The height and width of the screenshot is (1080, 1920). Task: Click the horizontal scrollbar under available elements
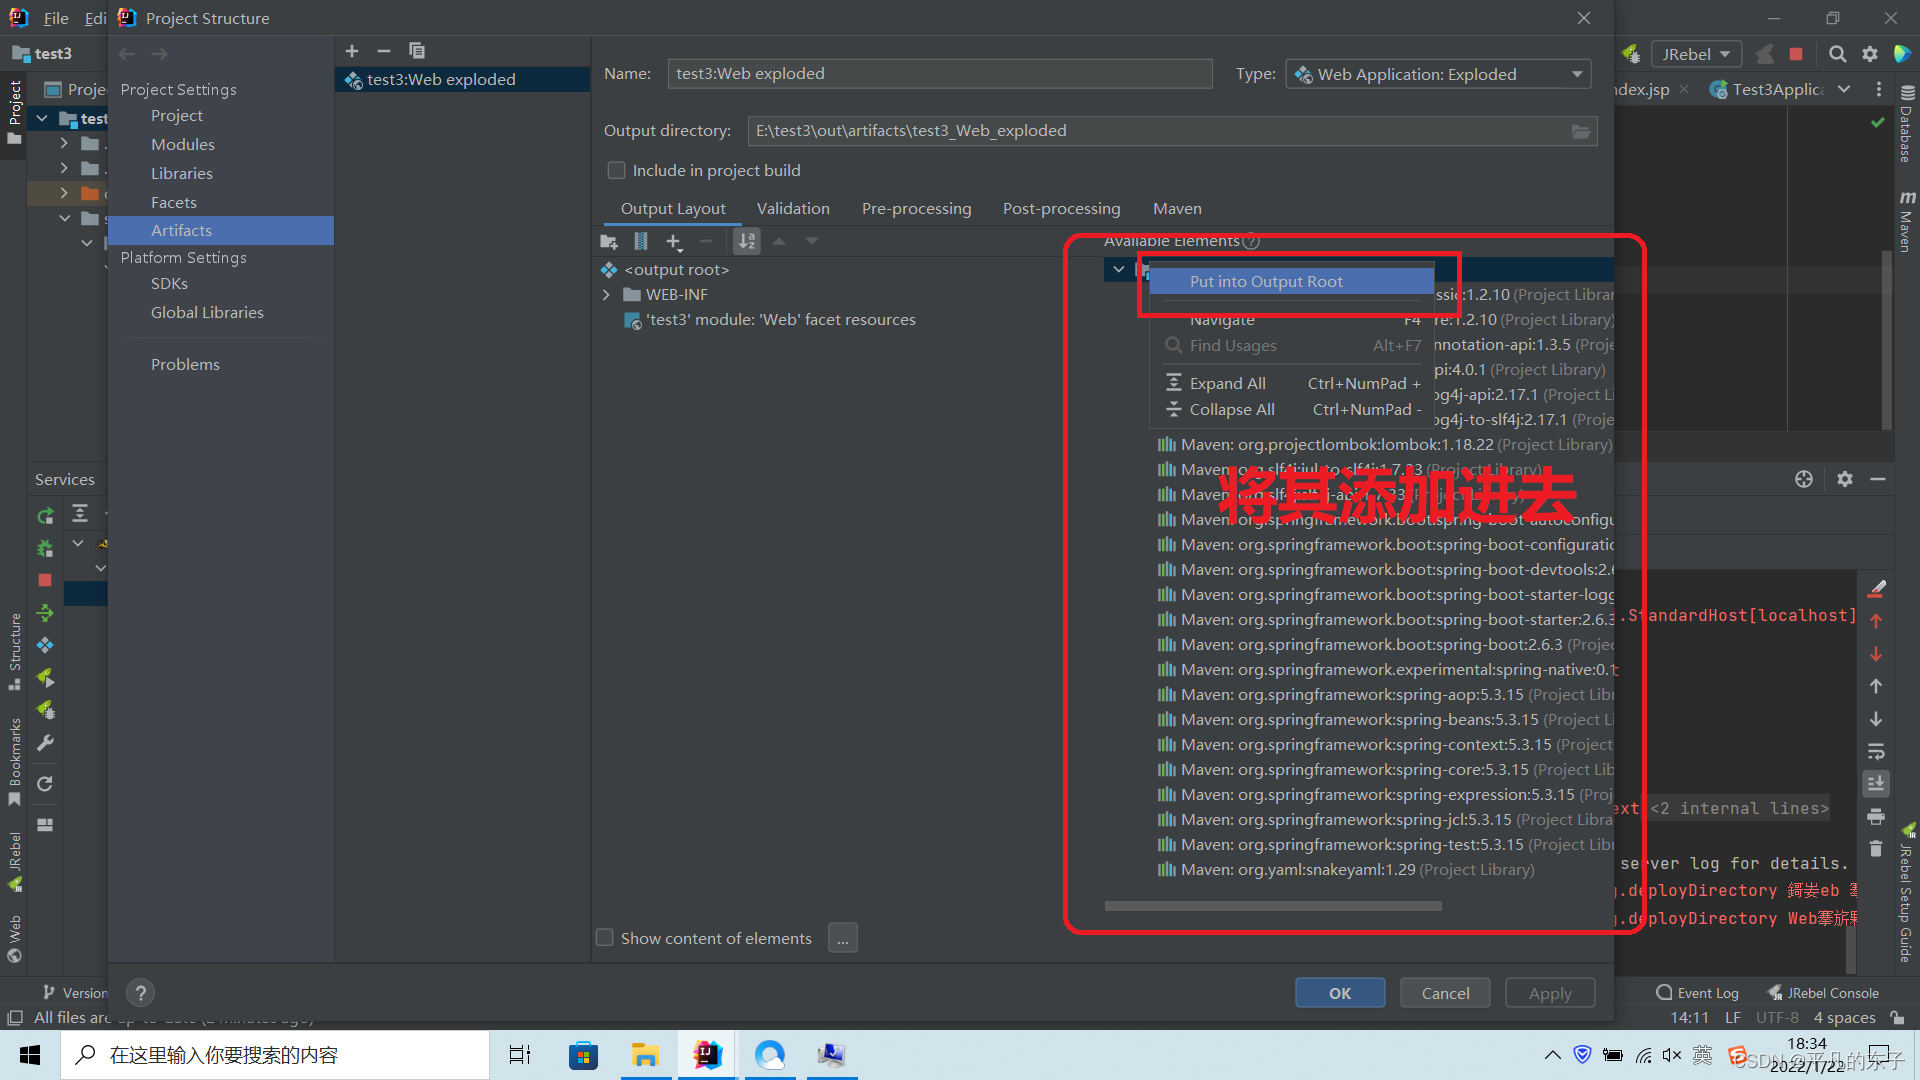(1272, 906)
